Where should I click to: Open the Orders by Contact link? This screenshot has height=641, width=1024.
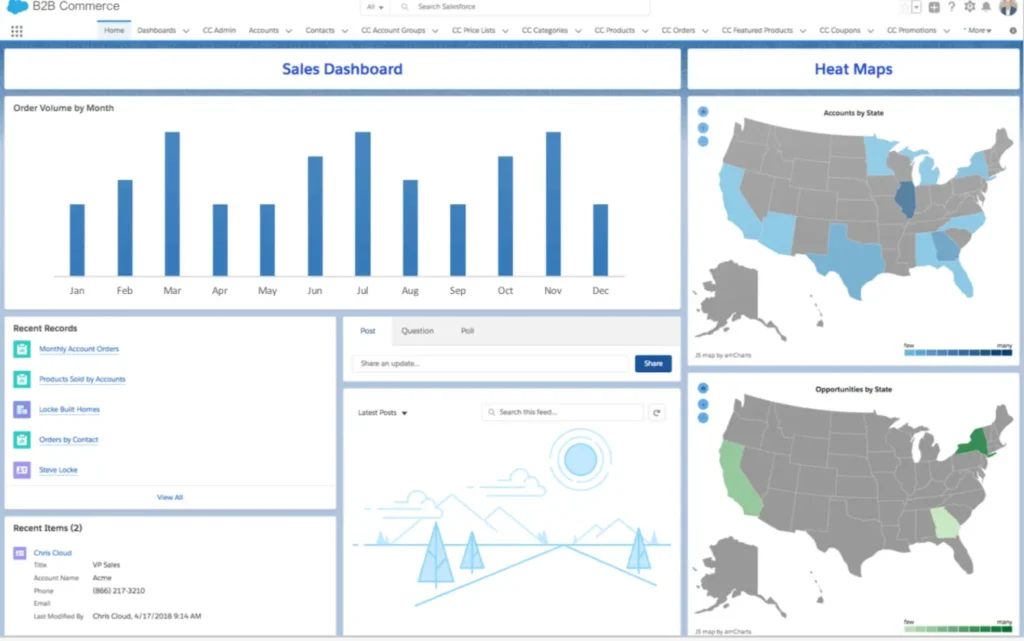pos(69,440)
